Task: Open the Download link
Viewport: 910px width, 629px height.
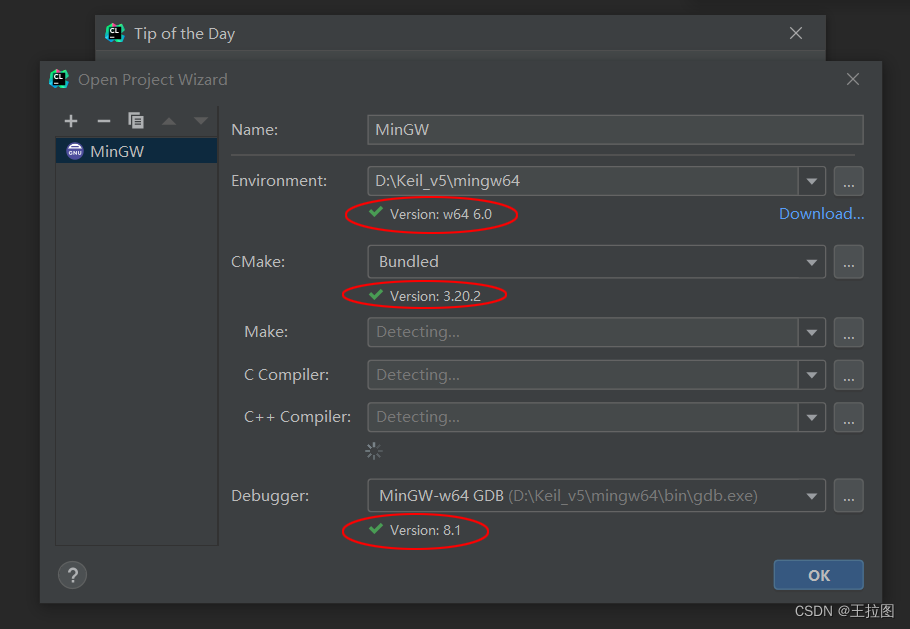Action: (x=821, y=214)
